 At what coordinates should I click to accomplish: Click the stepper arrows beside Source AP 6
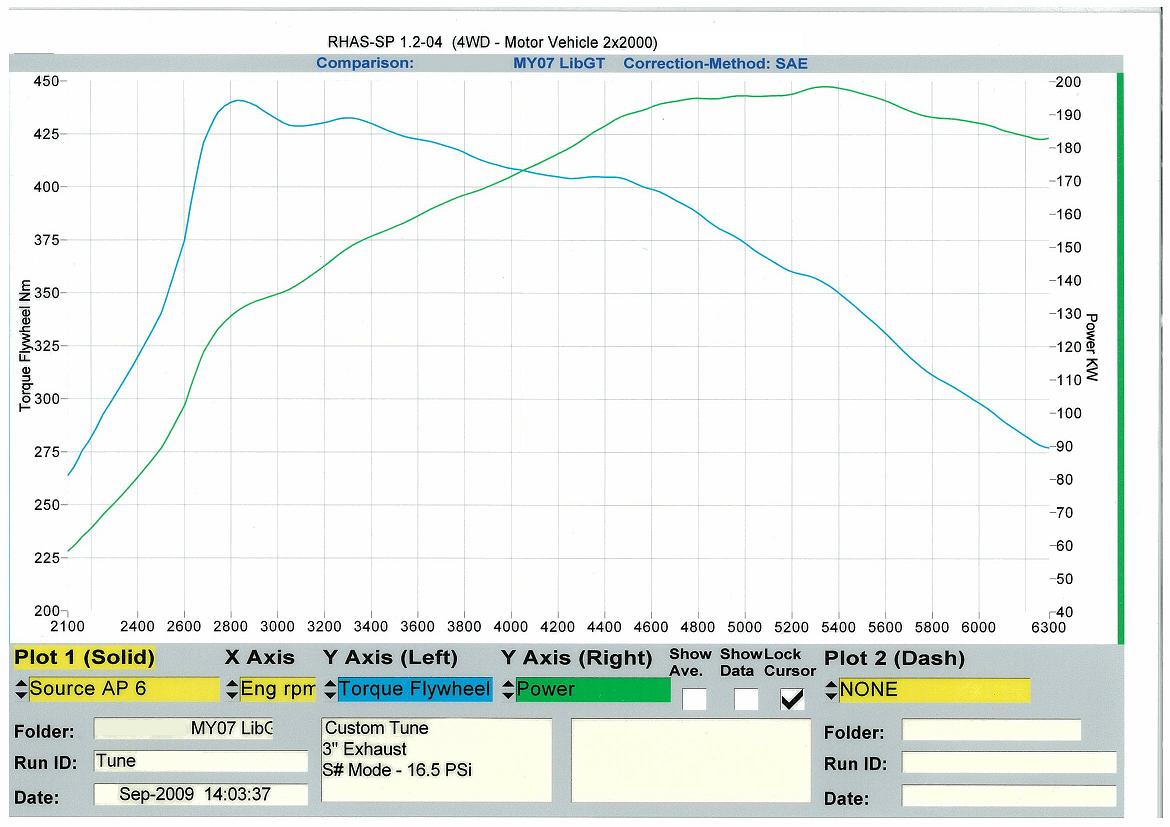(21, 690)
